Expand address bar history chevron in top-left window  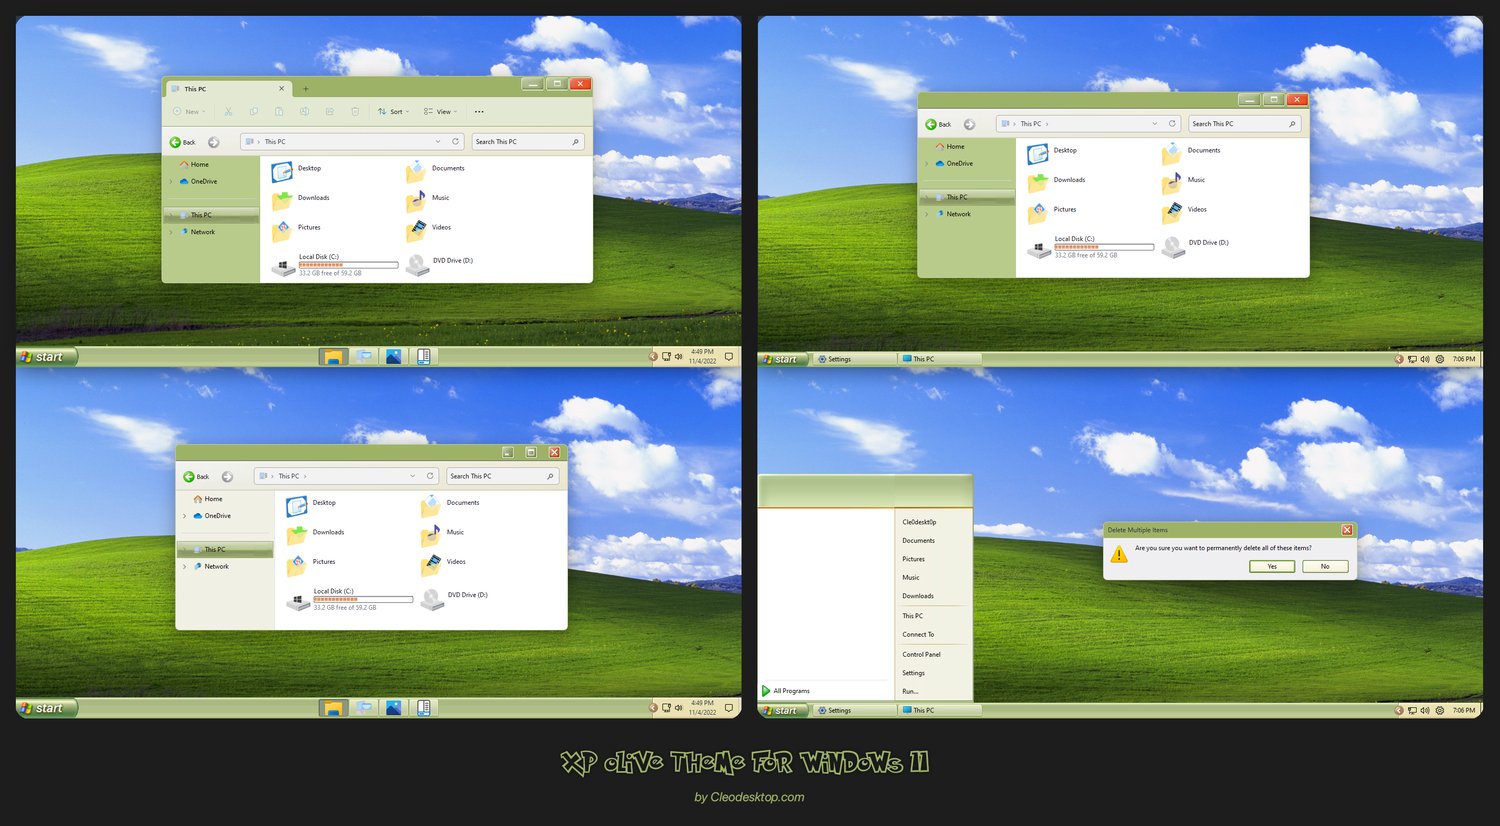click(x=438, y=142)
